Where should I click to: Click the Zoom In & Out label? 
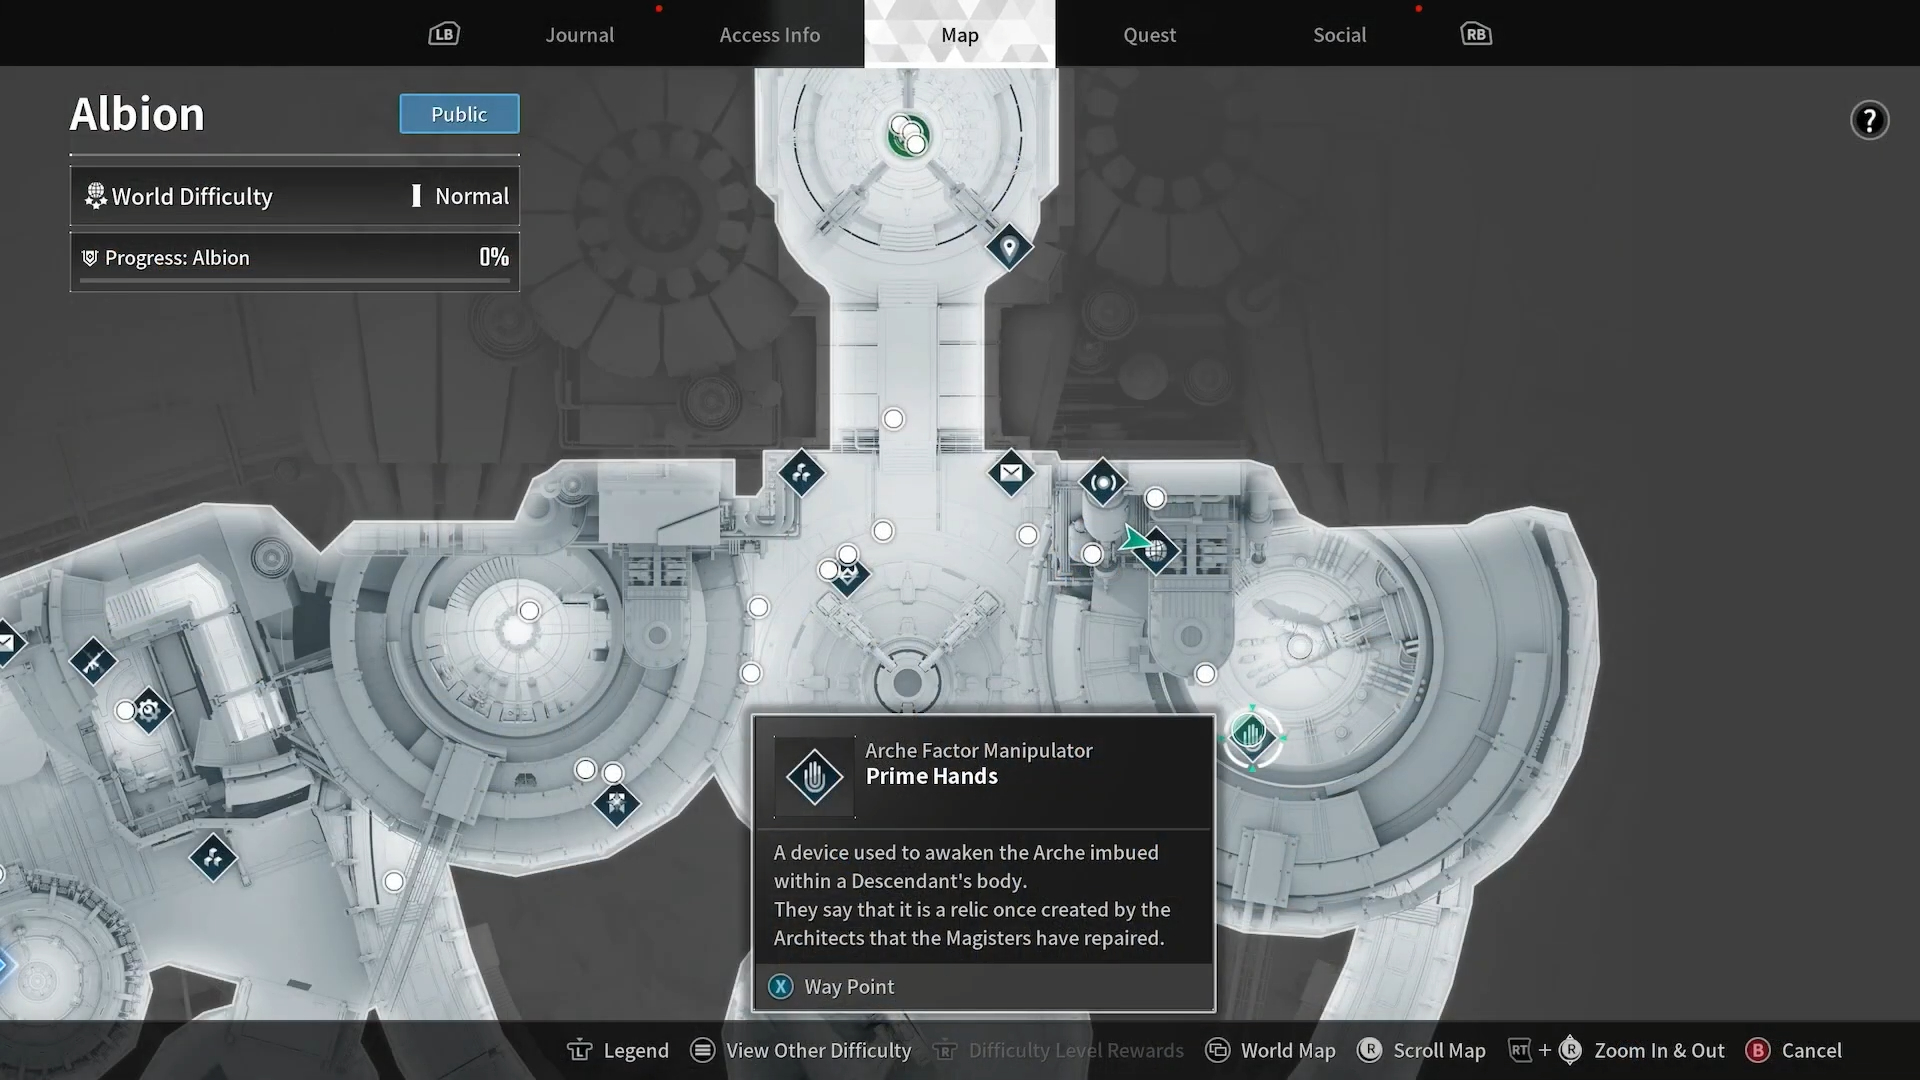point(1659,1050)
